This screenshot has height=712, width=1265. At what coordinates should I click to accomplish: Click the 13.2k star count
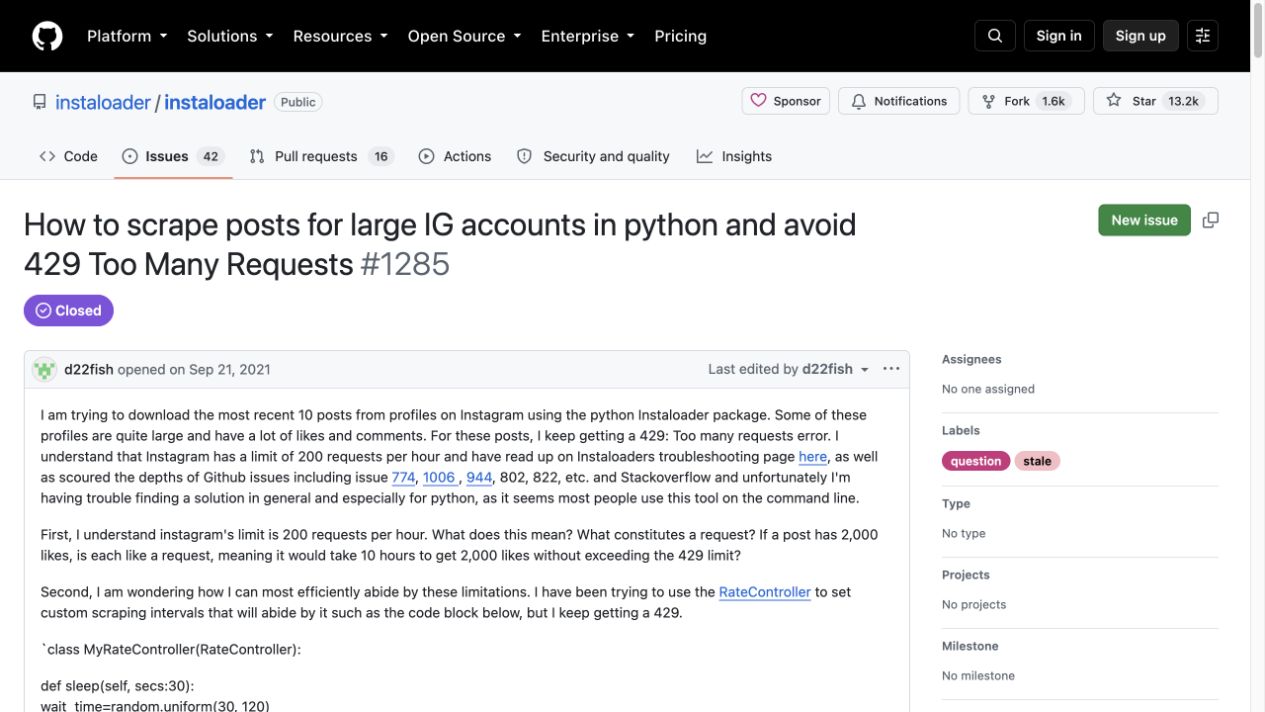pyautogui.click(x=1183, y=101)
